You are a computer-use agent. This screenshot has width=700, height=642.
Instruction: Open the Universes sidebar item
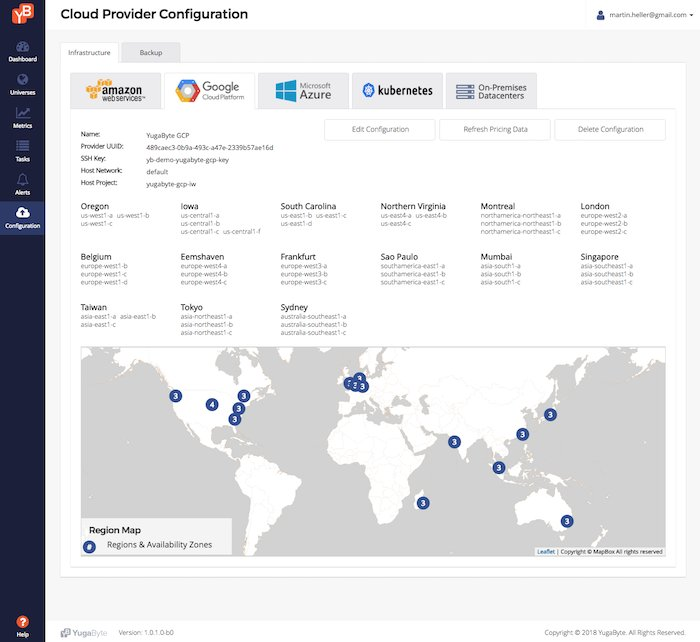(22, 84)
